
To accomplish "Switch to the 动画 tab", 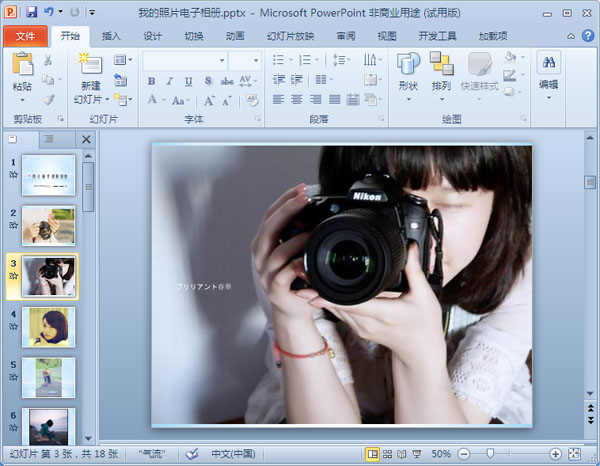I will point(235,36).
